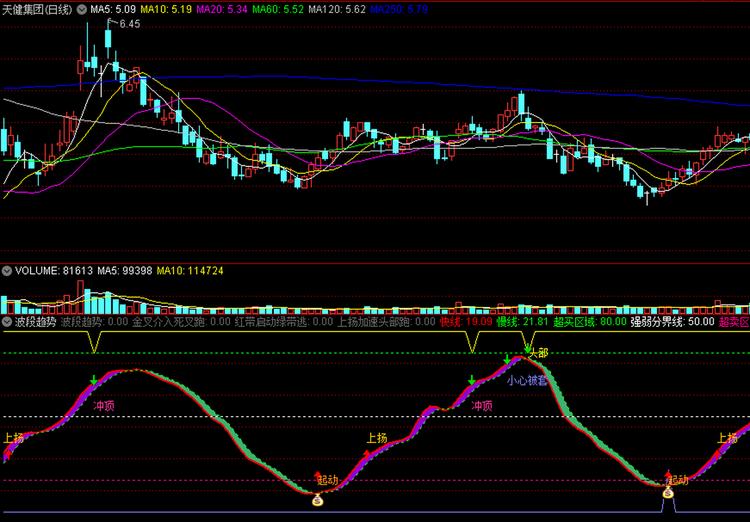Click the second 起动 label at the right
Viewport: 750px width, 522px height.
[678, 480]
